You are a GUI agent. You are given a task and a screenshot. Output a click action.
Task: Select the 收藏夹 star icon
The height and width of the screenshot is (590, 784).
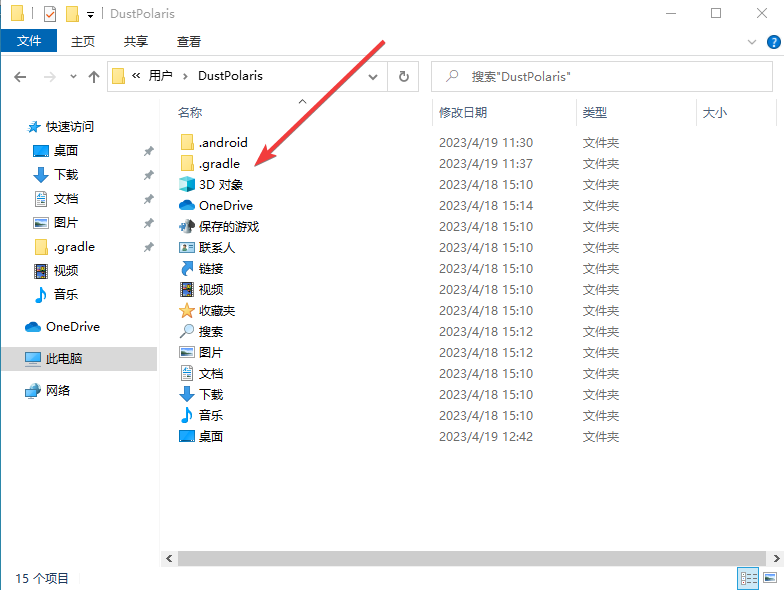click(x=187, y=310)
